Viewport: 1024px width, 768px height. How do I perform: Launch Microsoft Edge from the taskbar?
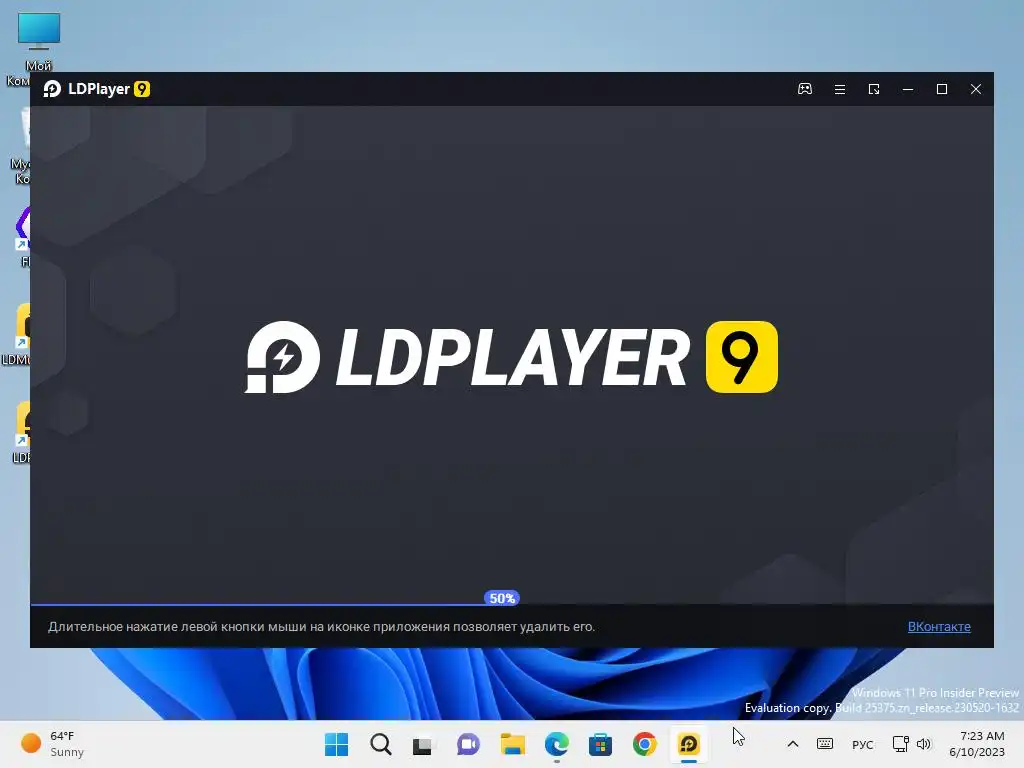[x=556, y=744]
